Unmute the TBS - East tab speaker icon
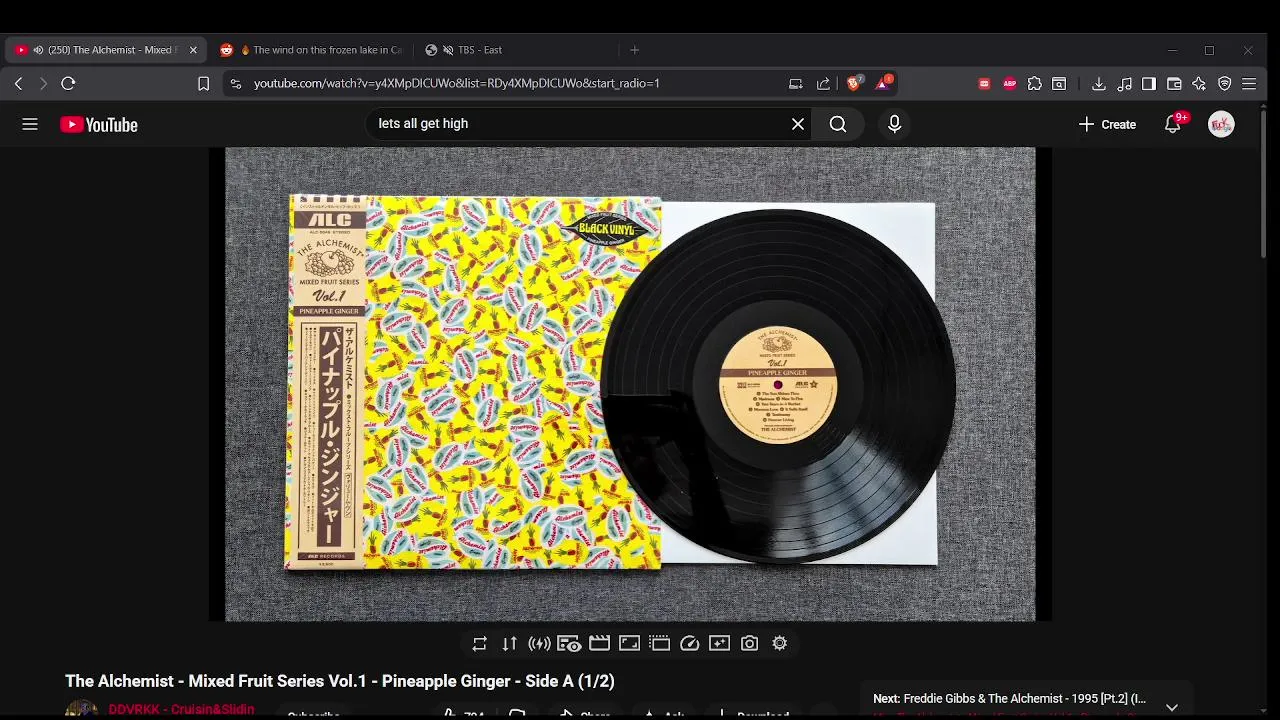 (448, 50)
